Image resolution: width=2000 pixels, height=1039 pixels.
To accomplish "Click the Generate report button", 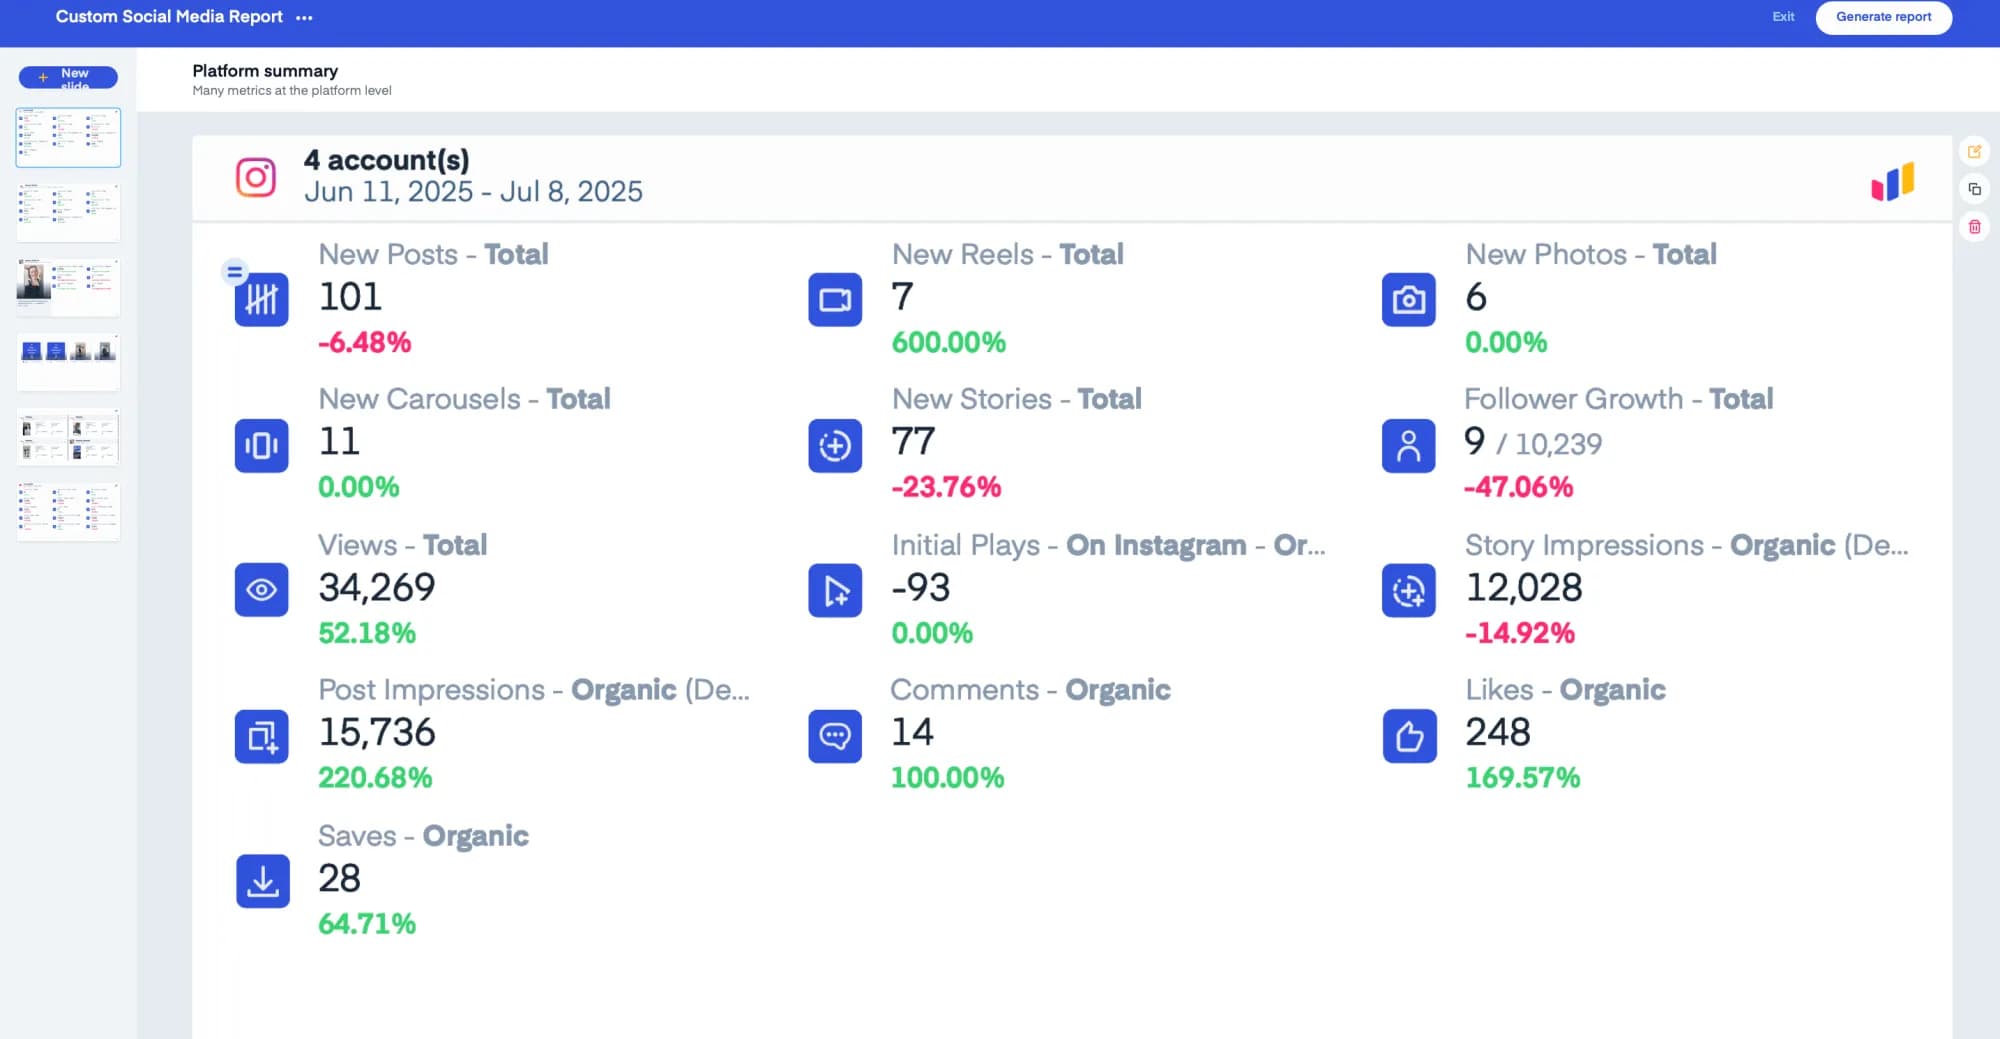I will 1883,17.
